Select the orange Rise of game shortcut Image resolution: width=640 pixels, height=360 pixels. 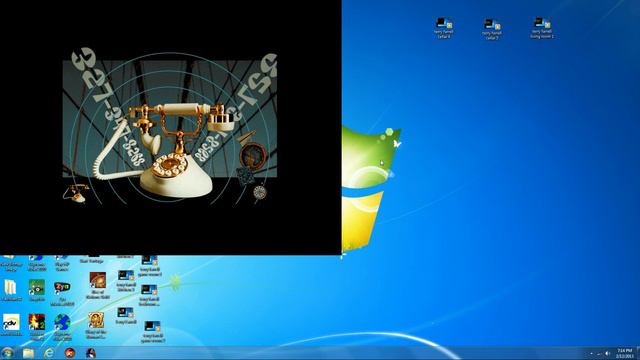pyautogui.click(x=98, y=285)
